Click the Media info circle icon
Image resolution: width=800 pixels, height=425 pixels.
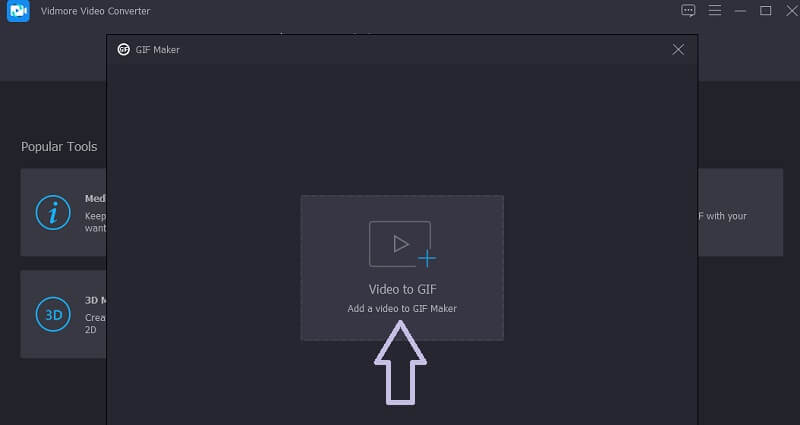tap(53, 212)
